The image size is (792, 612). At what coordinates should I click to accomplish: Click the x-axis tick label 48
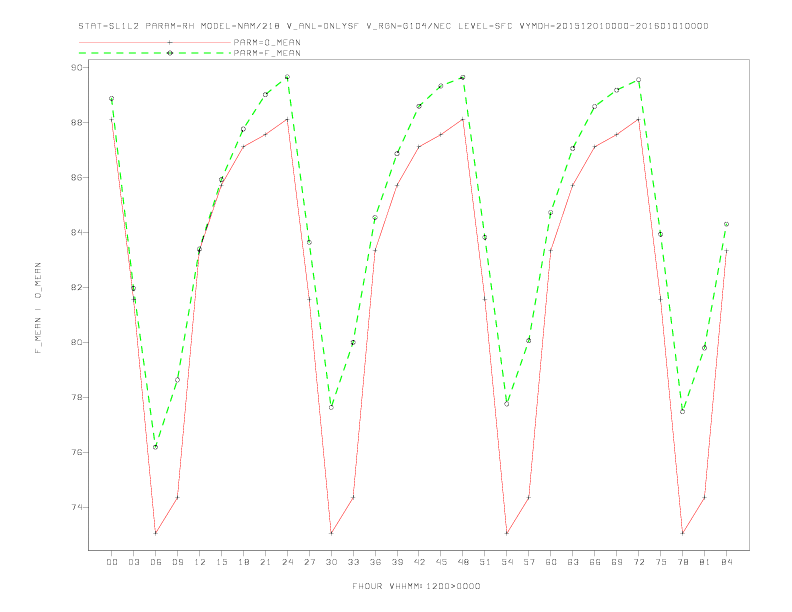click(463, 562)
